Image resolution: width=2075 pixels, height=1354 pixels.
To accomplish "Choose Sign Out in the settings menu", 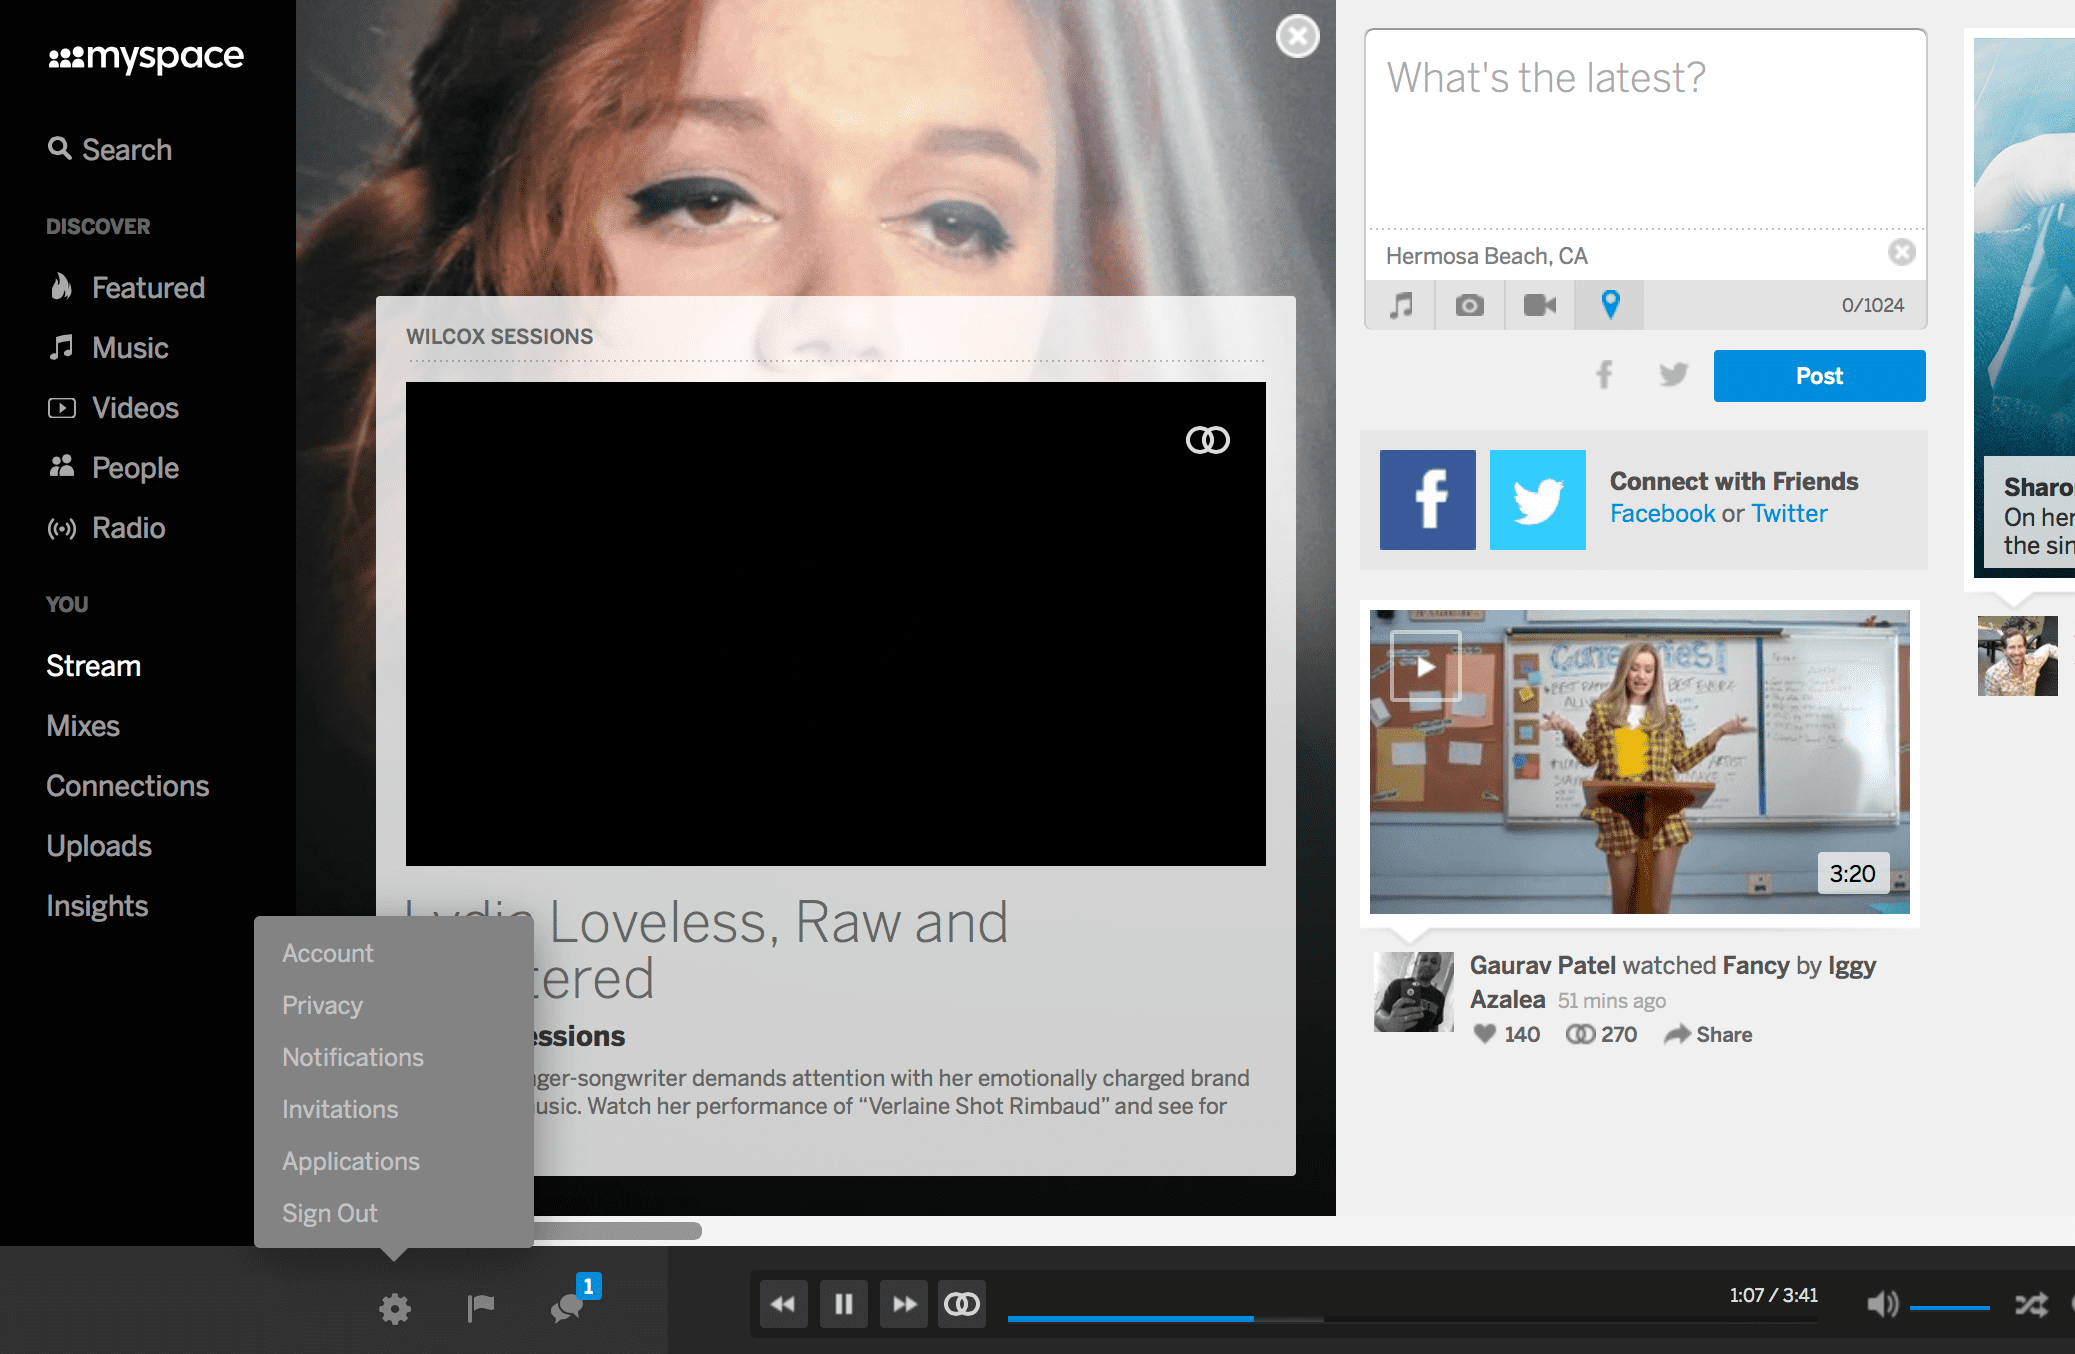I will (329, 1213).
